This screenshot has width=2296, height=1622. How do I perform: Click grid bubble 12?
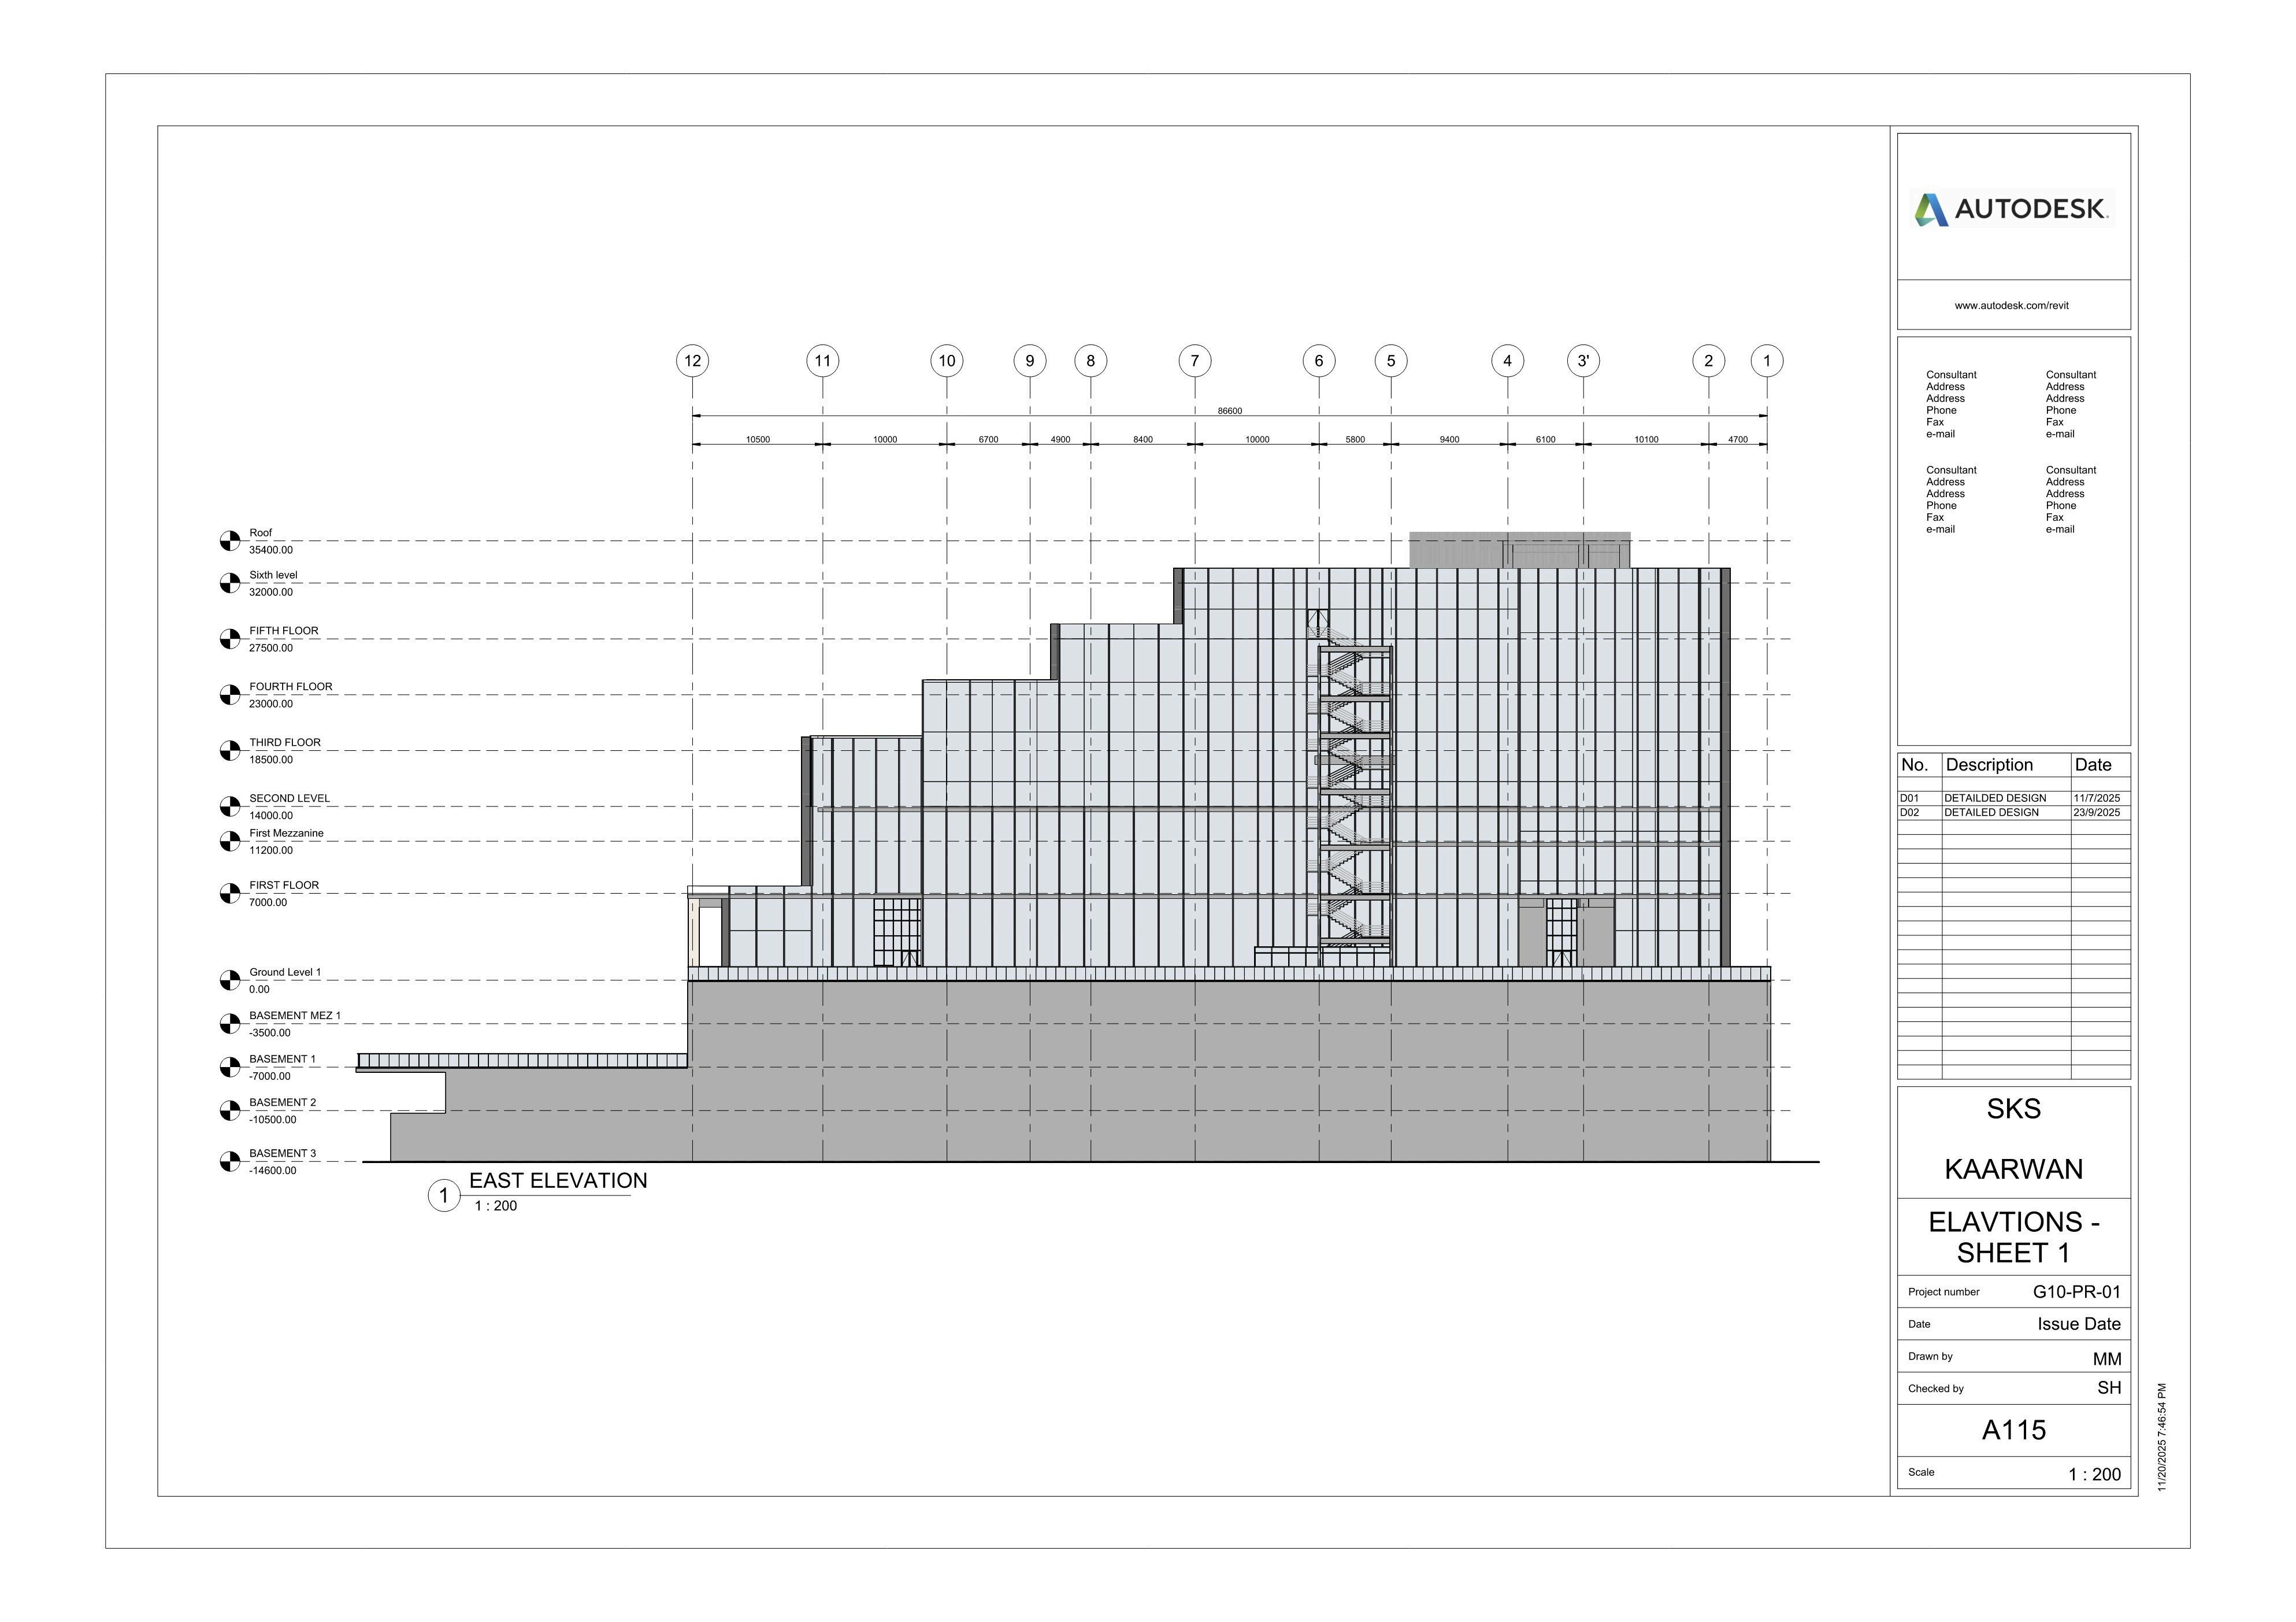pyautogui.click(x=692, y=361)
